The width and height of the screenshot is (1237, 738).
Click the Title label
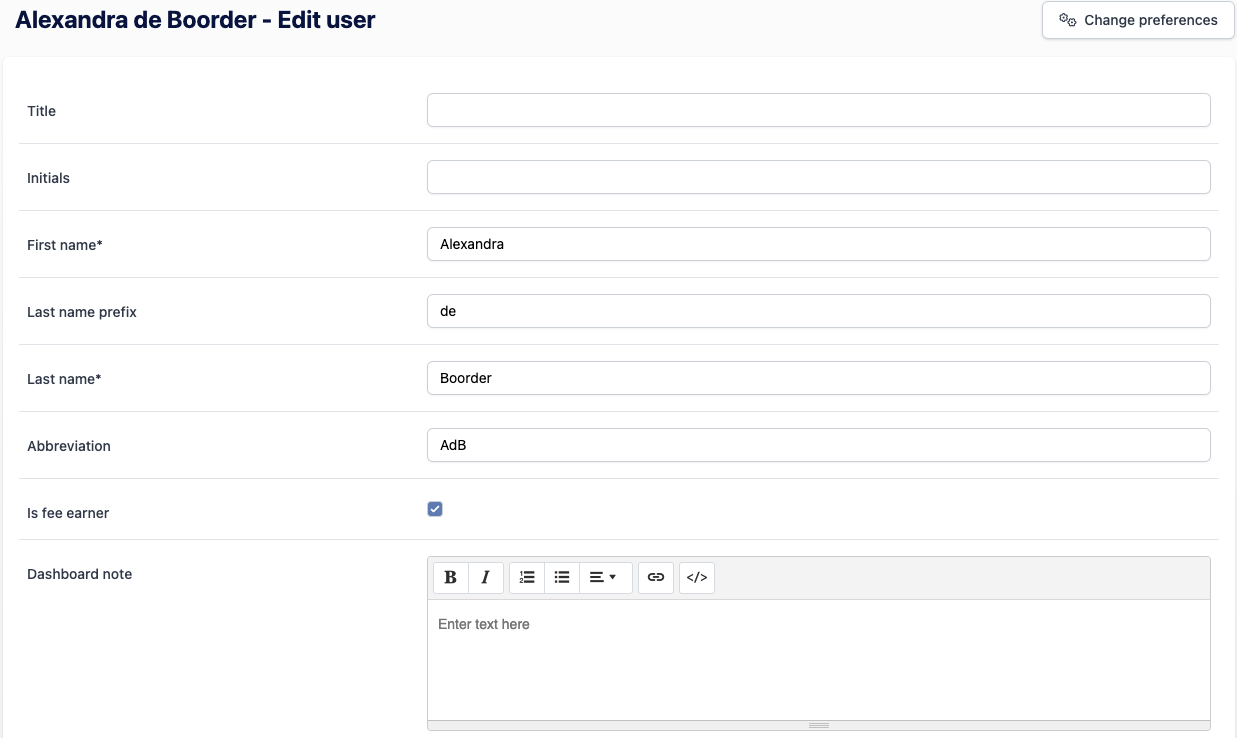pos(42,111)
